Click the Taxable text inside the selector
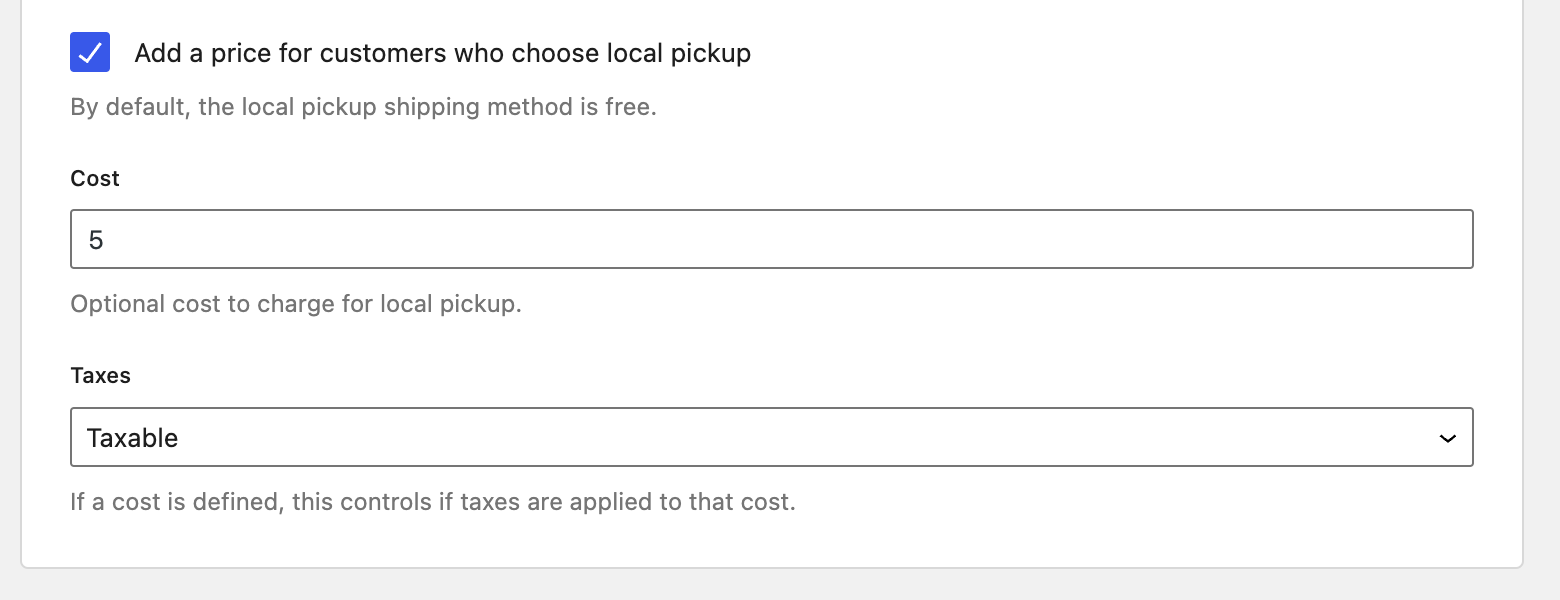The height and width of the screenshot is (600, 1560). click(133, 437)
